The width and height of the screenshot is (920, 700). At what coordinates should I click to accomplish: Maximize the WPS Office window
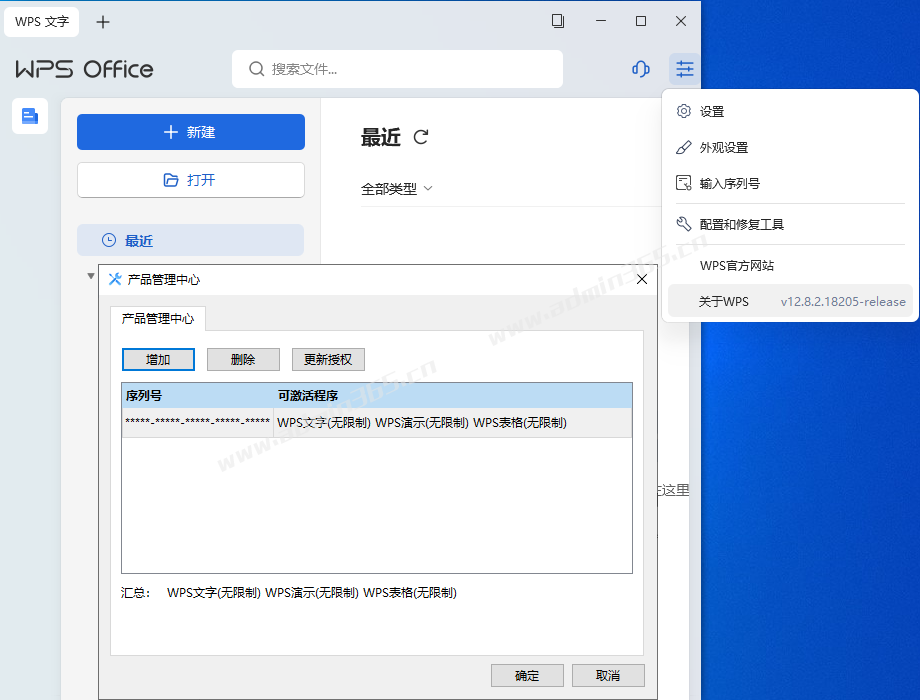point(641,21)
